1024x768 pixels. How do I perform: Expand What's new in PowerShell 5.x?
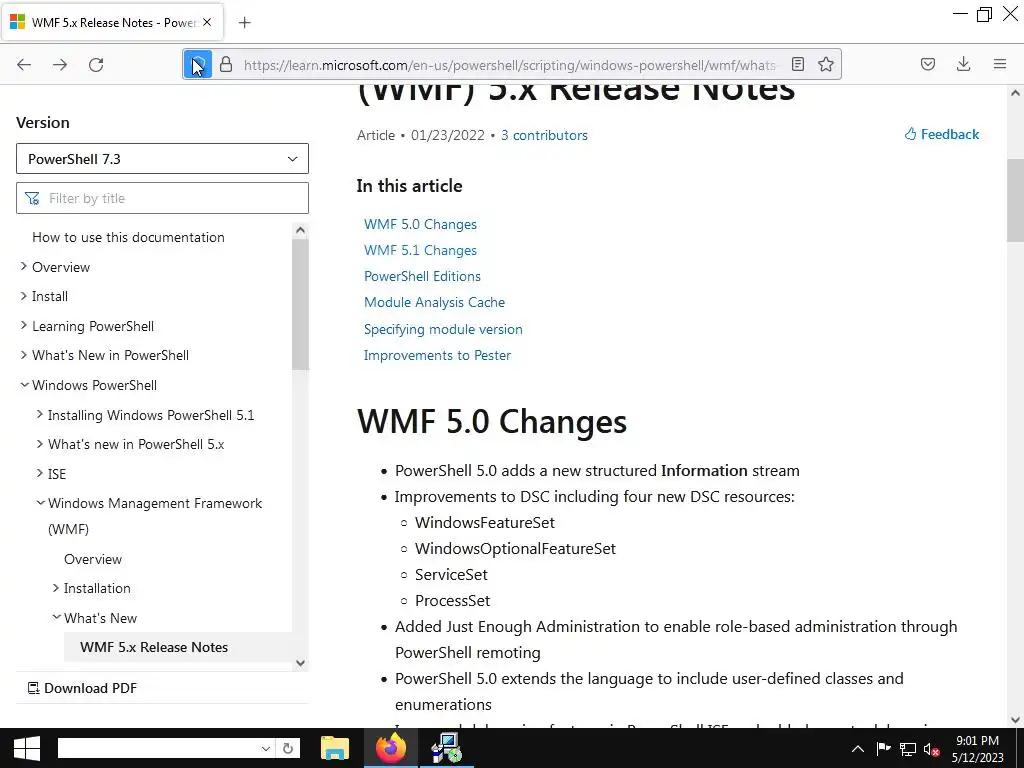click(40, 443)
